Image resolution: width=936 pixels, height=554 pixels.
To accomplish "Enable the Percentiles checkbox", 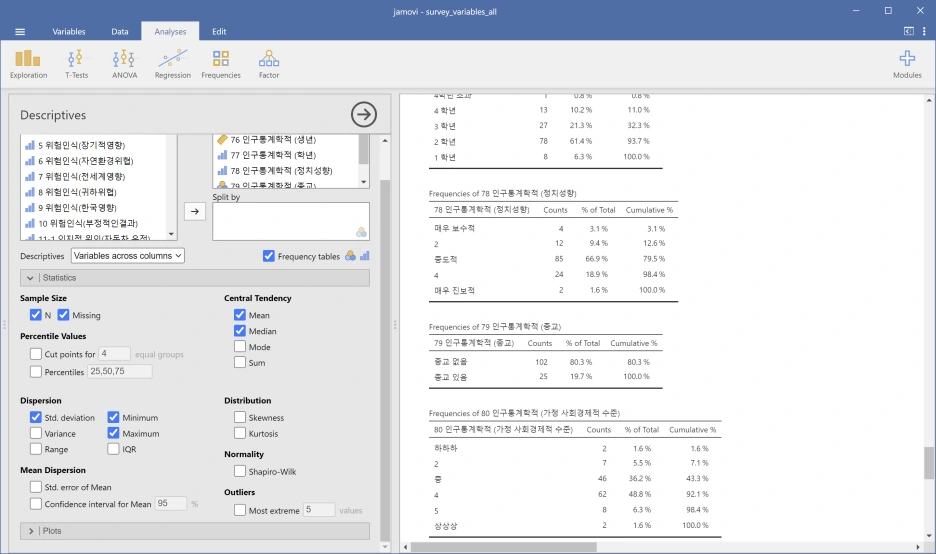I will (36, 371).
